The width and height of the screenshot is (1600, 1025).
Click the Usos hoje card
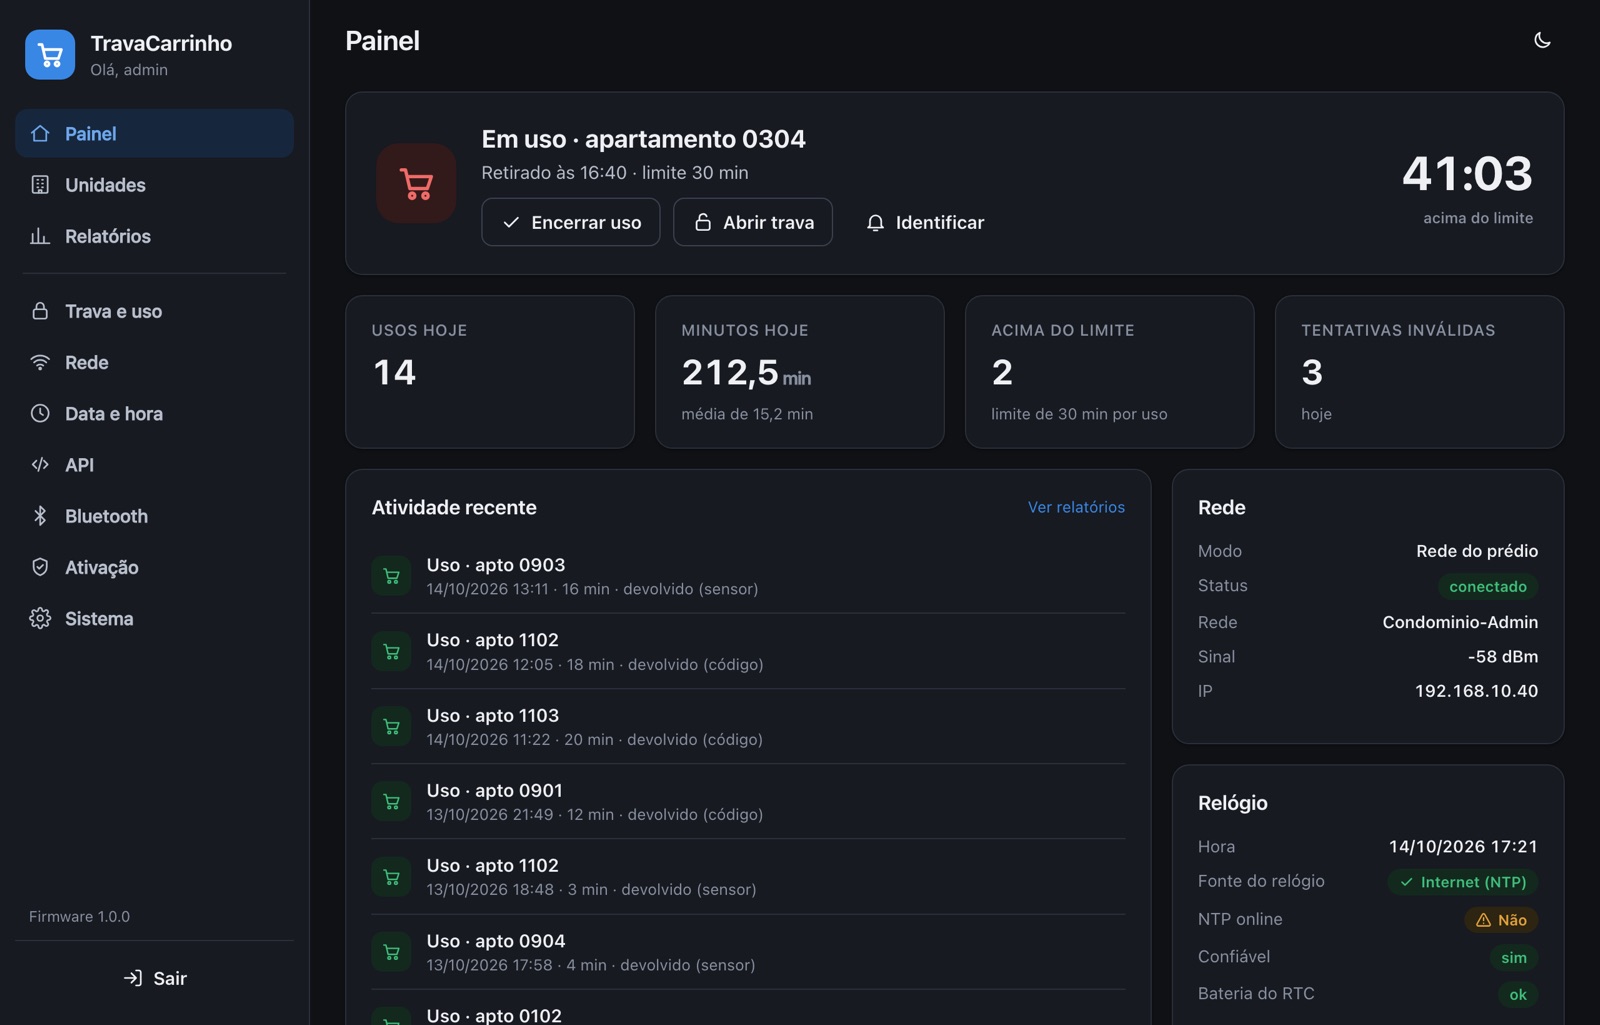(x=490, y=372)
